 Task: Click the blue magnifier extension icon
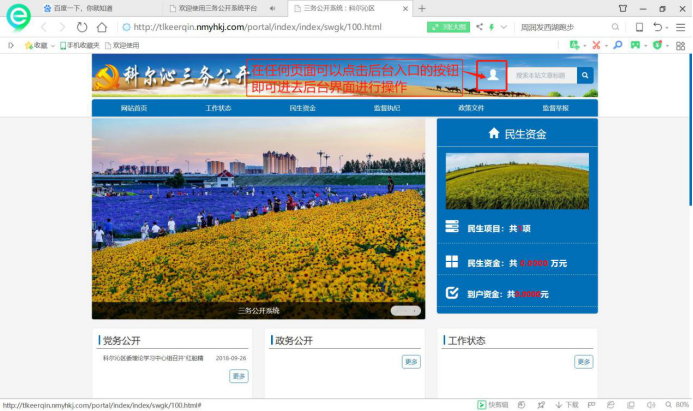(618, 45)
